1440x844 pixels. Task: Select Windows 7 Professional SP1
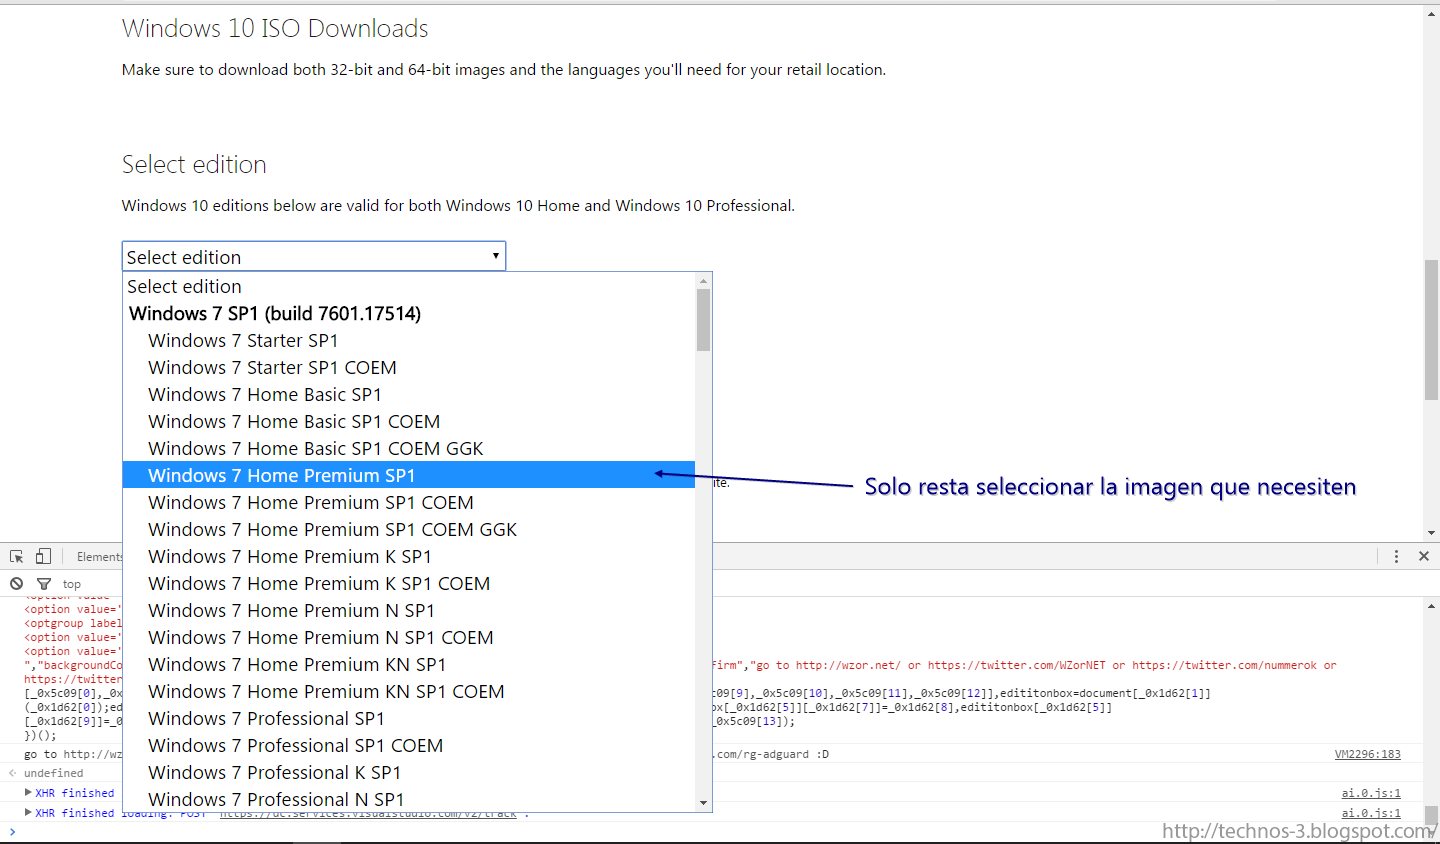(408, 718)
